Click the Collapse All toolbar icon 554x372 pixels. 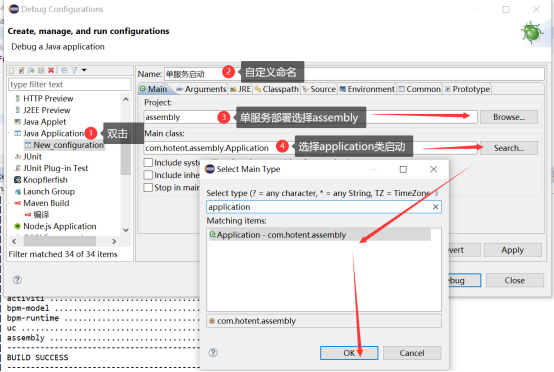pyautogui.click(x=64, y=70)
